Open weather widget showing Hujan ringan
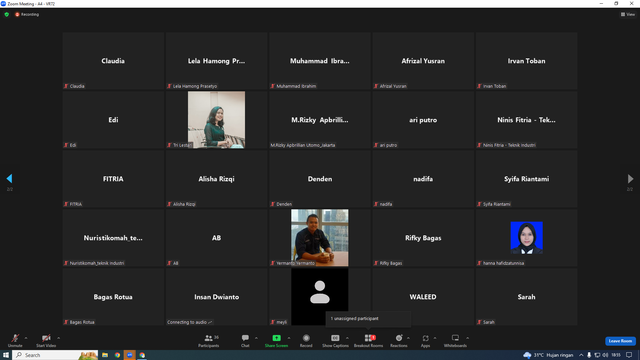The height and width of the screenshot is (360, 640). tap(548, 355)
